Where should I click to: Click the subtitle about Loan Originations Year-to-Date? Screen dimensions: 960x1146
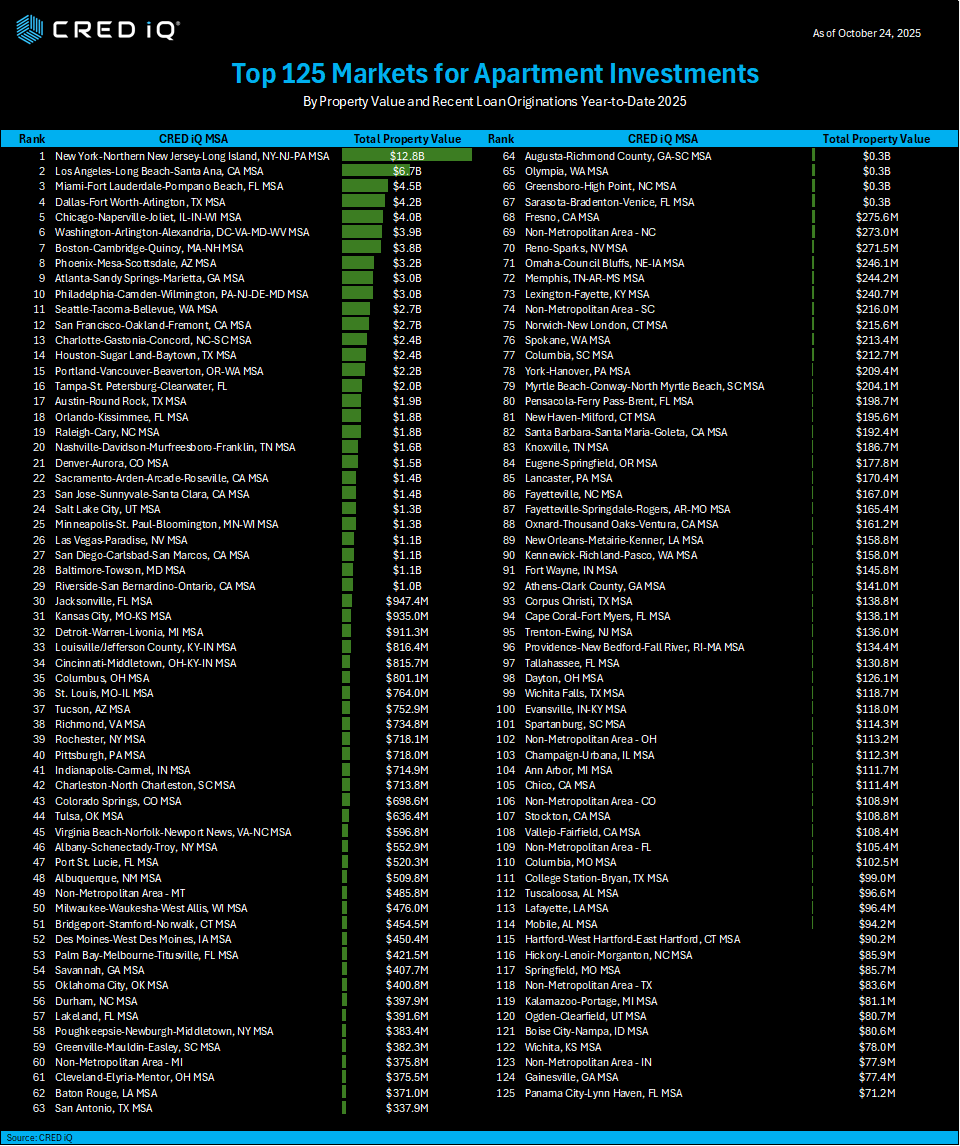tap(495, 102)
